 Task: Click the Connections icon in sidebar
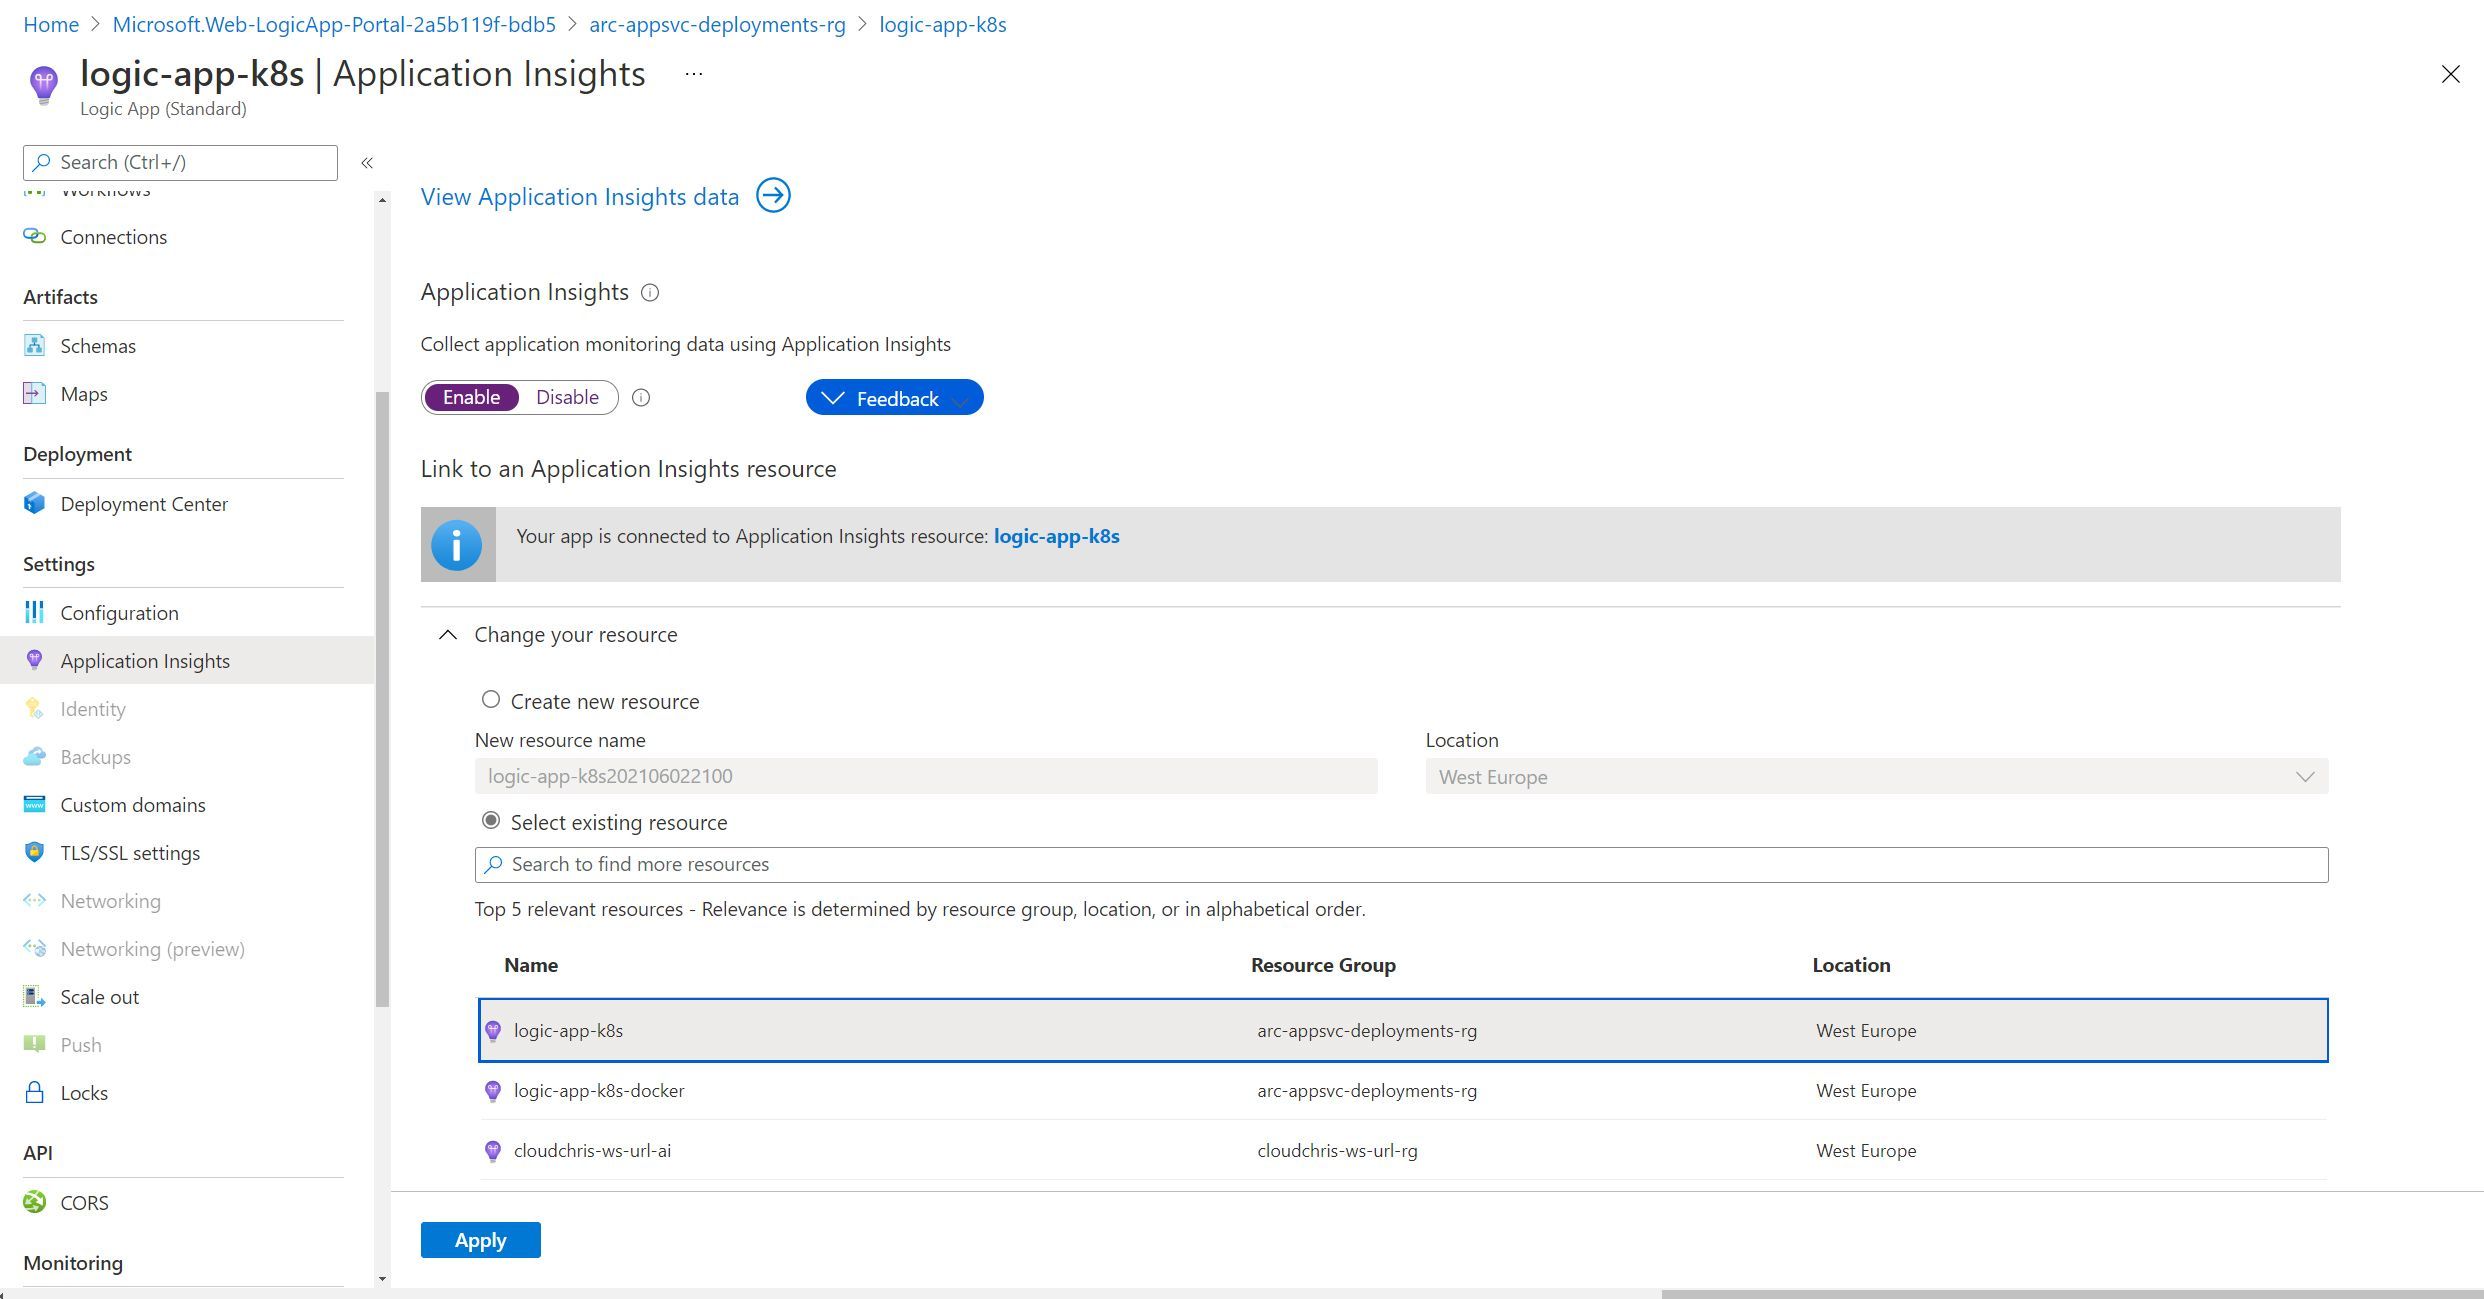tap(34, 235)
